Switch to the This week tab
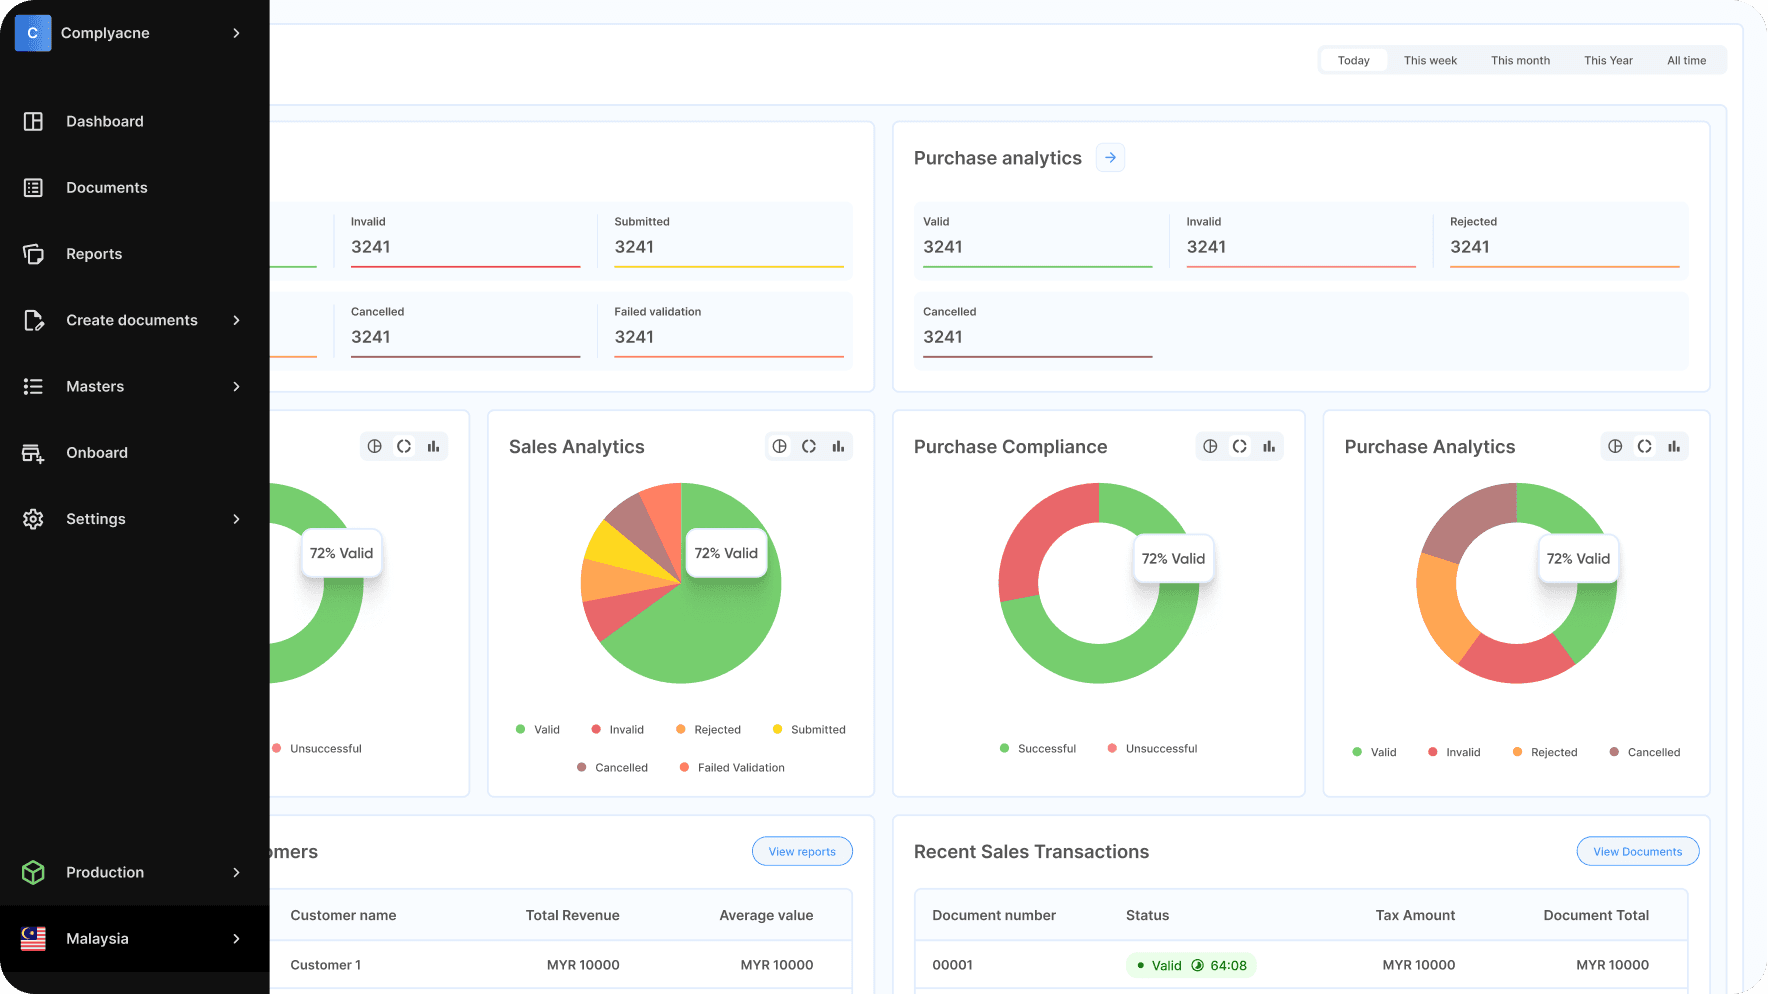 (x=1430, y=60)
